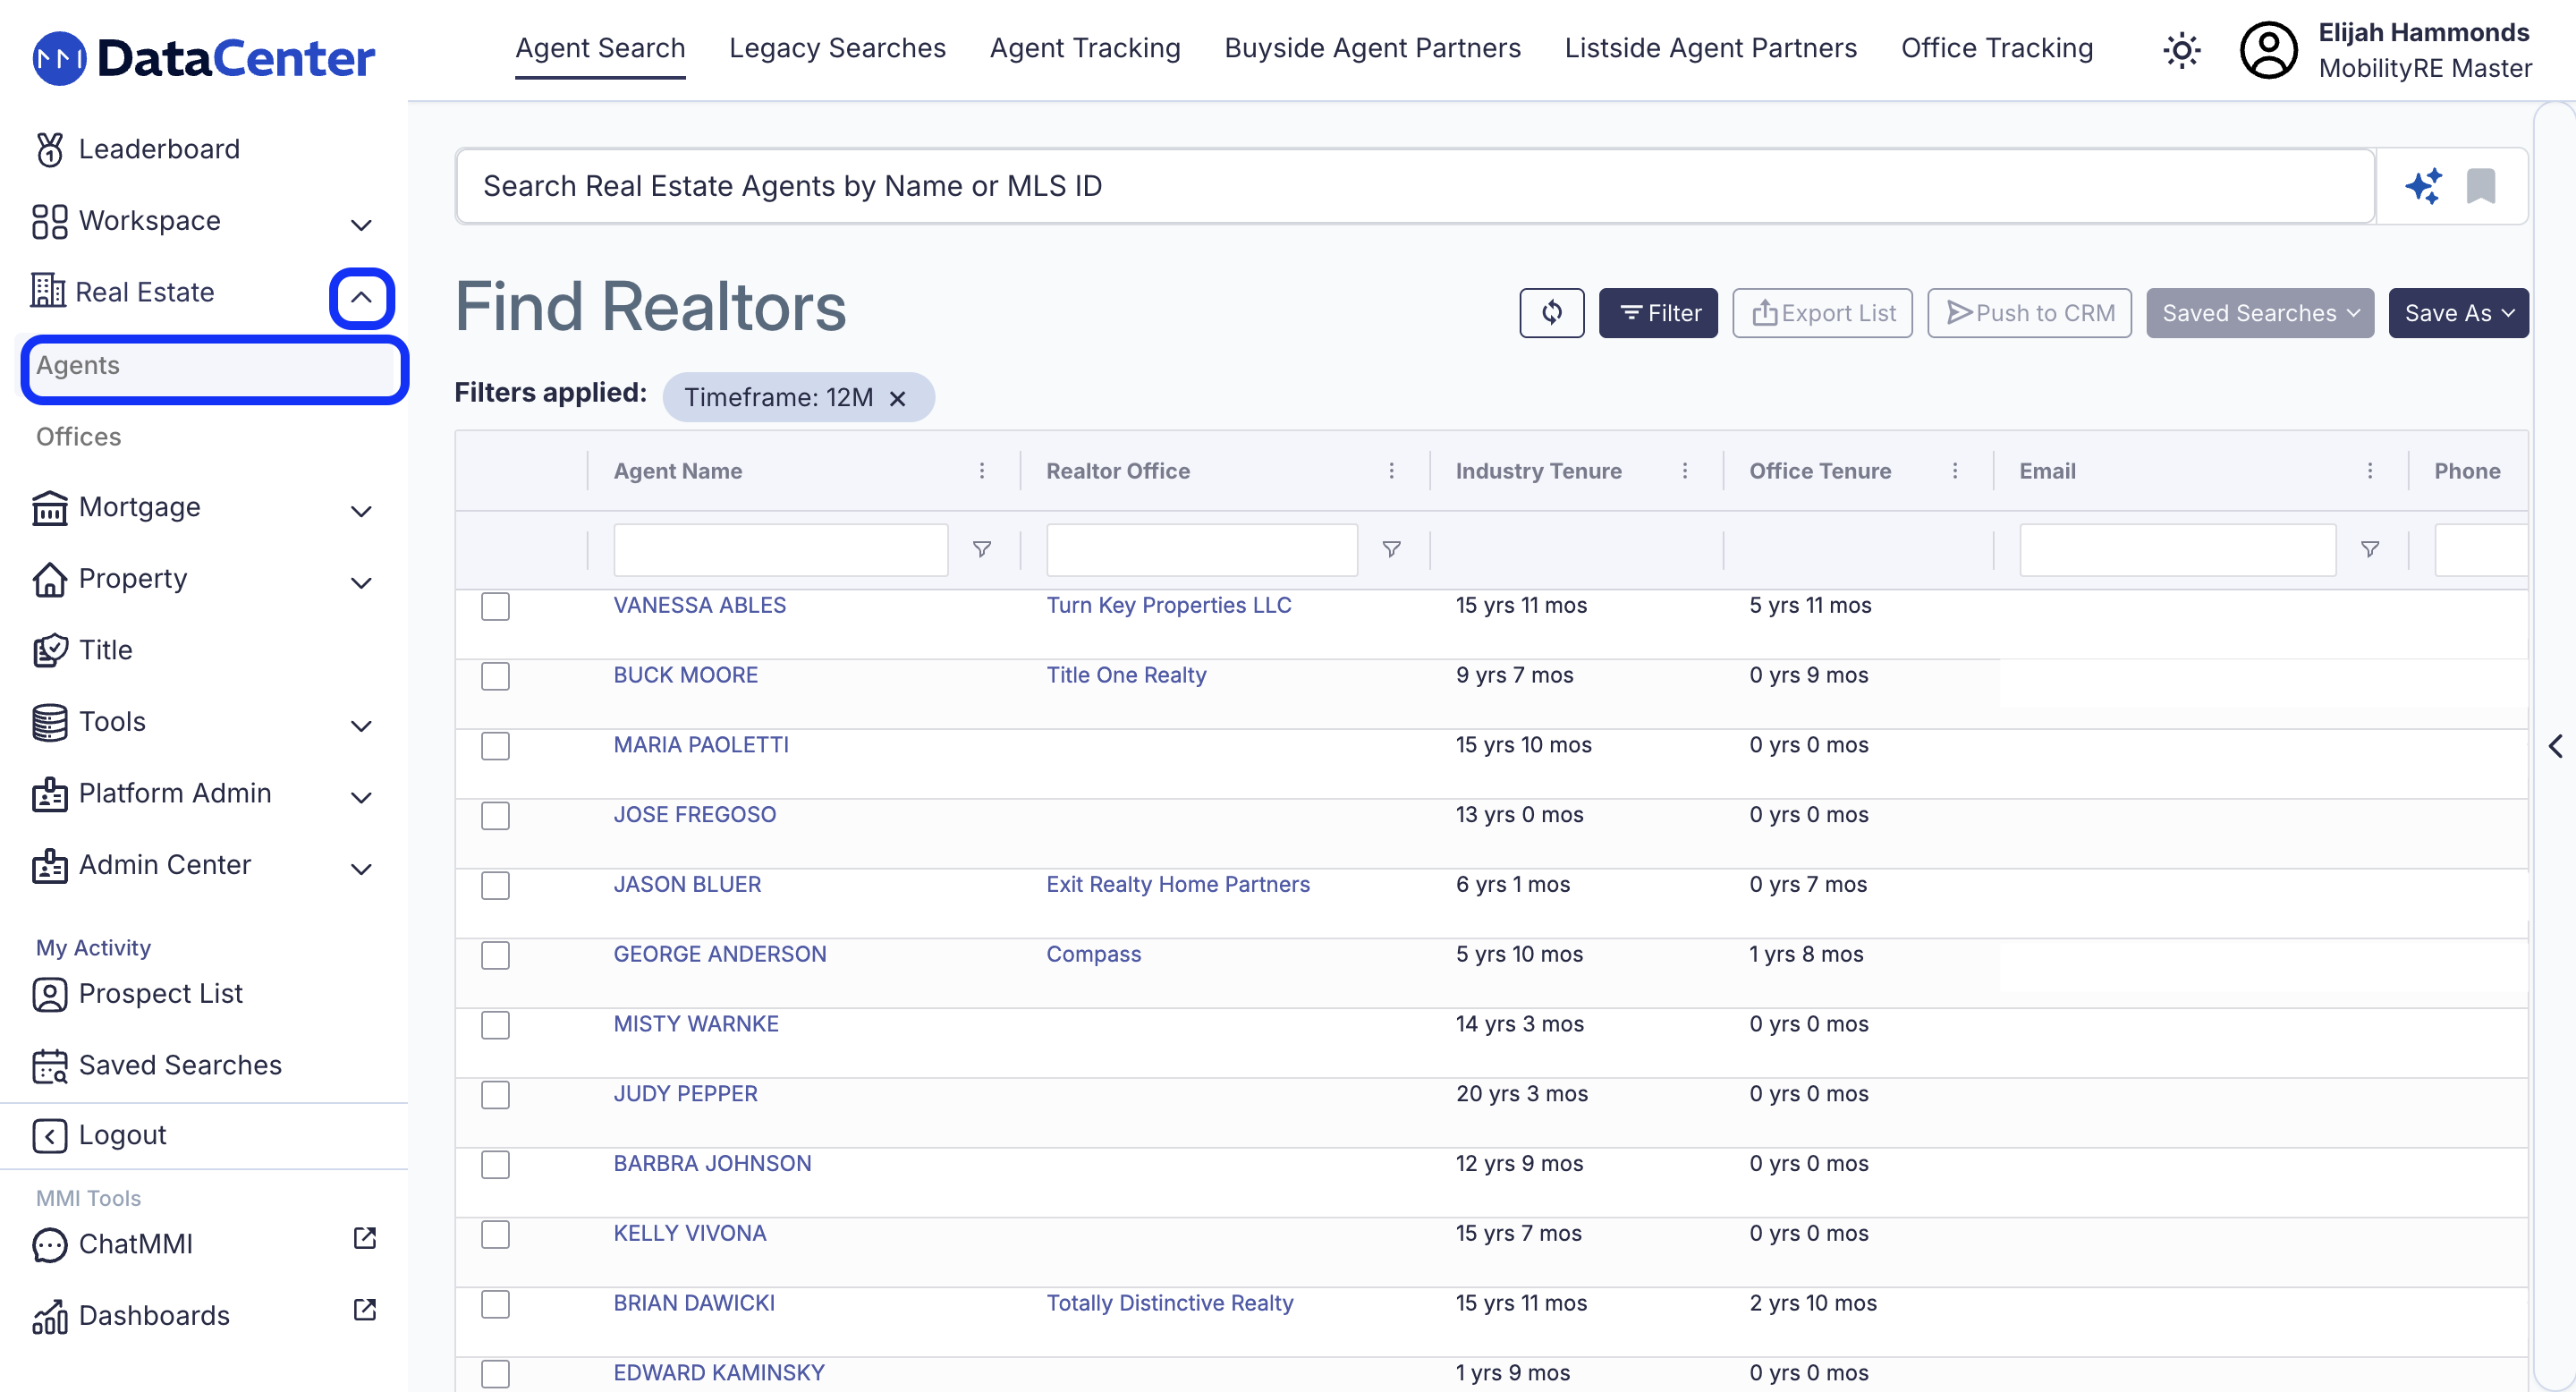2576x1392 pixels.
Task: Click the Export List button
Action: [x=1822, y=313]
